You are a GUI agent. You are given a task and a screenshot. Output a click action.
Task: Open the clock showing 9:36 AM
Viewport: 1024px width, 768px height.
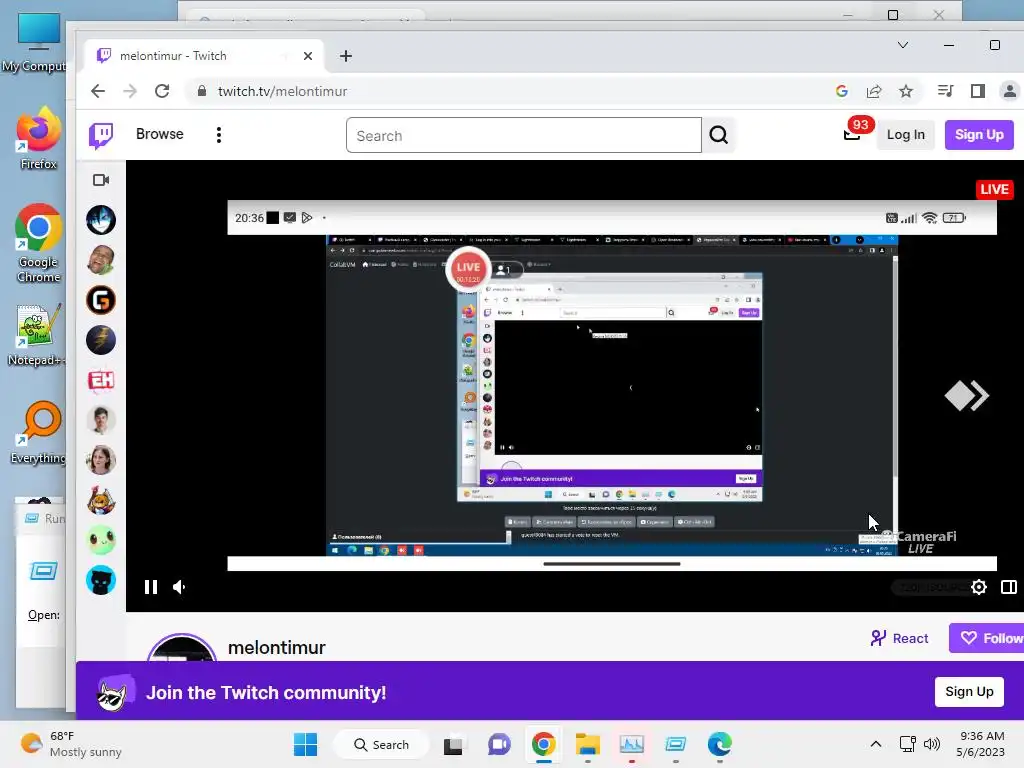coord(980,744)
